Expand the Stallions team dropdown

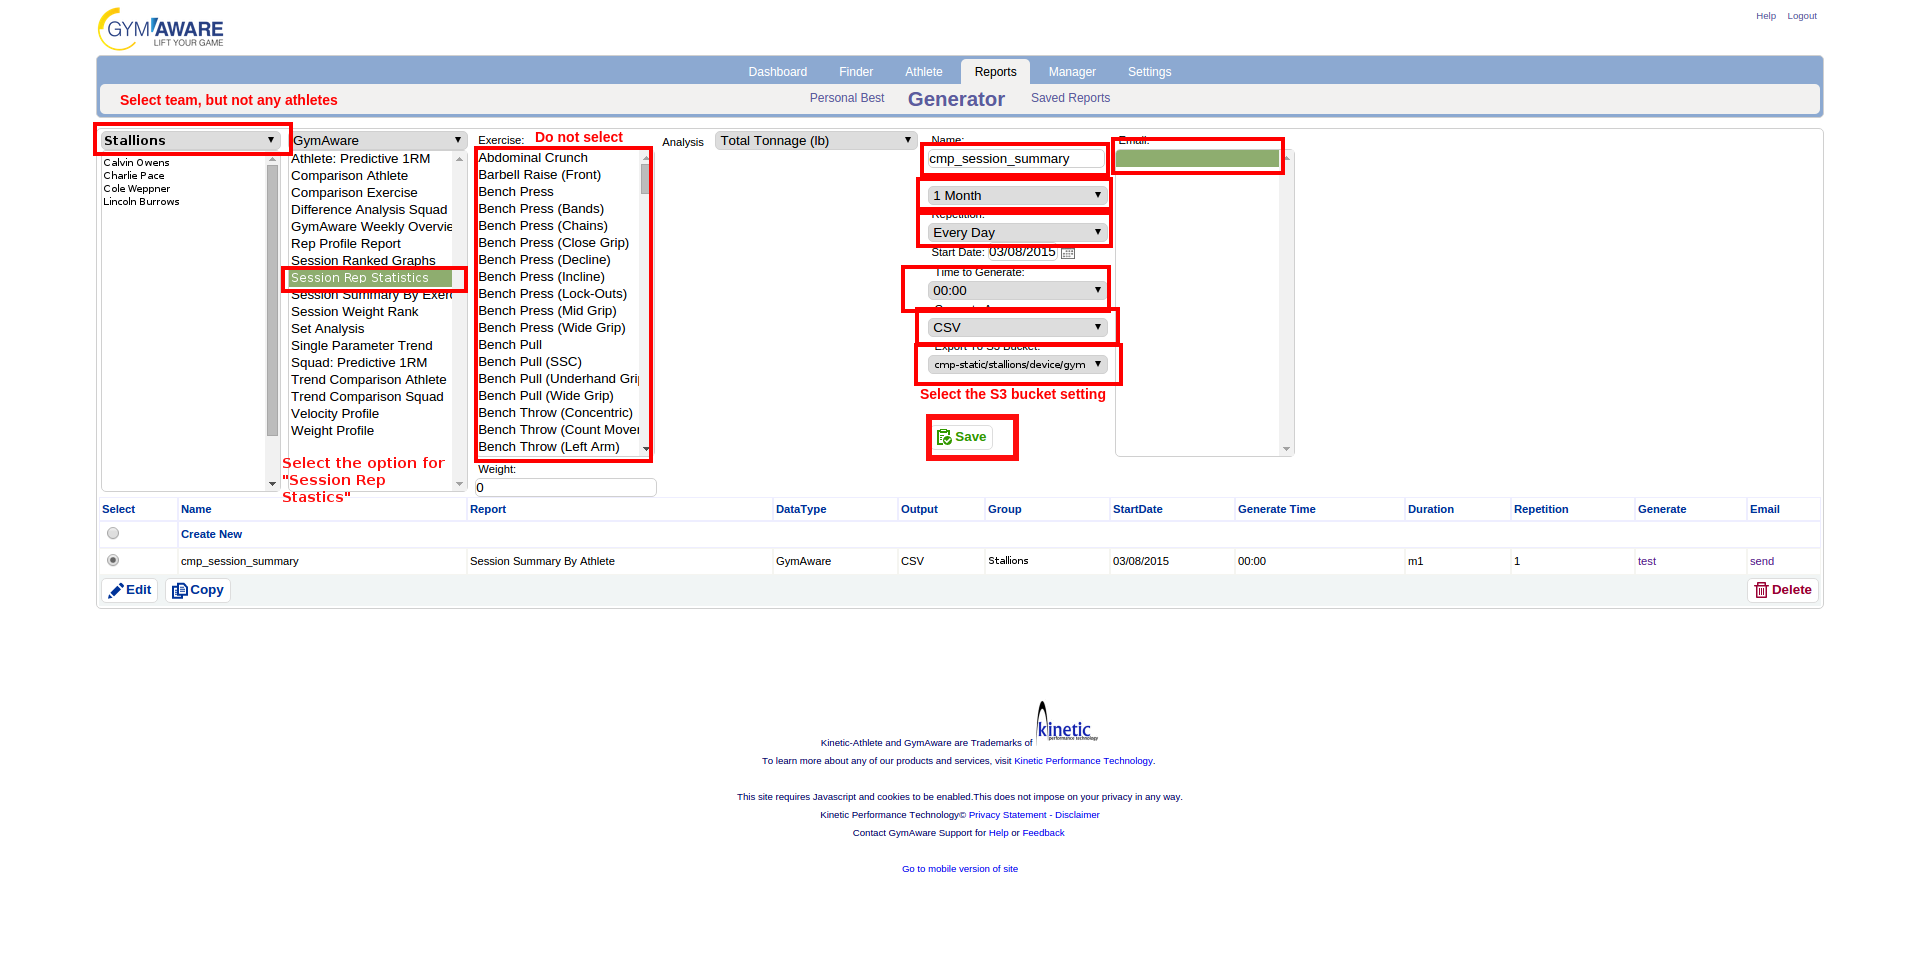[190, 141]
